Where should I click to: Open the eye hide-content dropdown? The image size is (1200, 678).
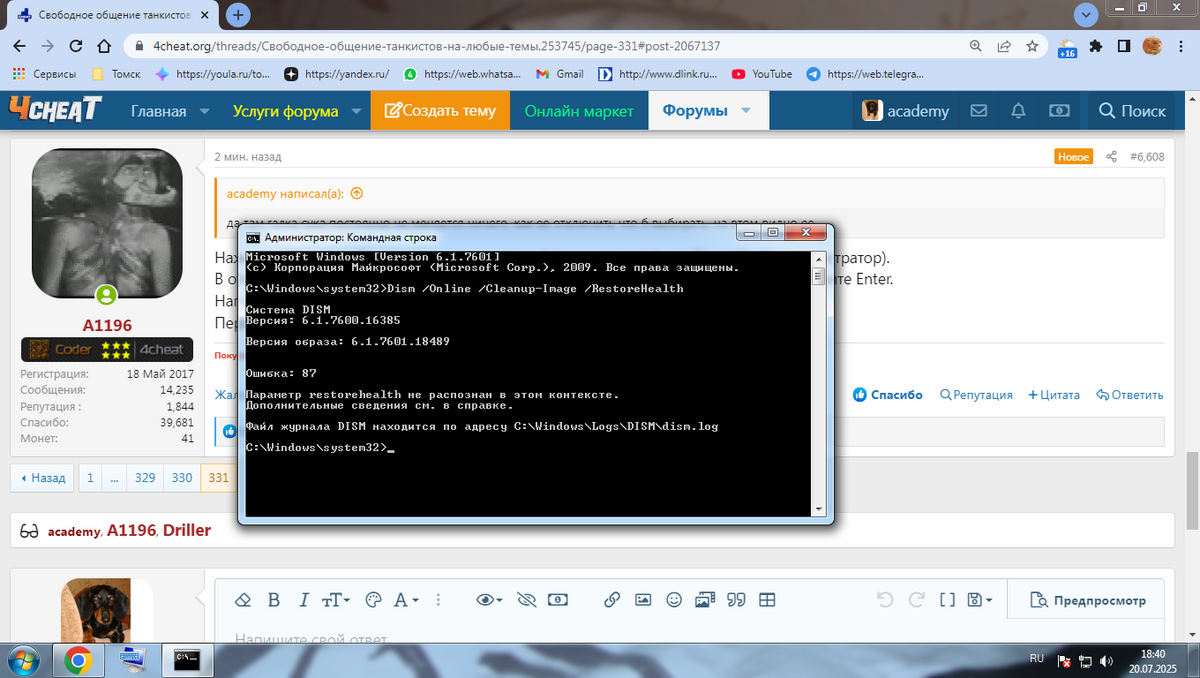[x=489, y=600]
